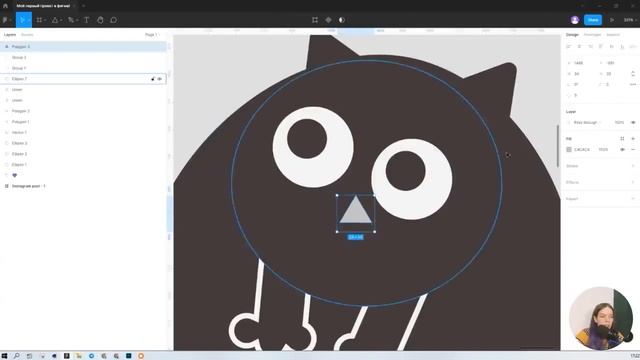Click the Share button

click(593, 20)
